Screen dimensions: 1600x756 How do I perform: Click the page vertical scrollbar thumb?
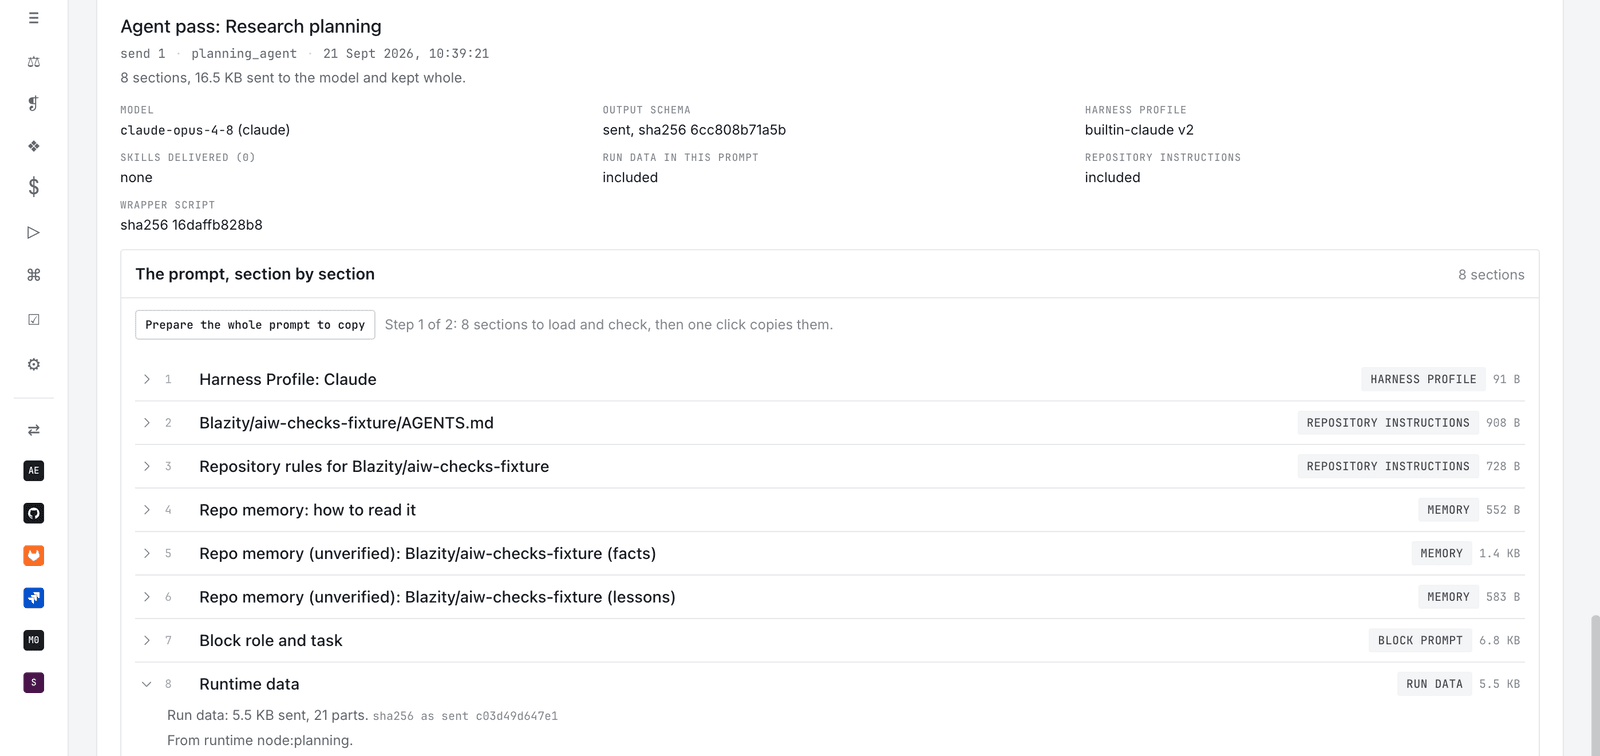click(x=1594, y=685)
